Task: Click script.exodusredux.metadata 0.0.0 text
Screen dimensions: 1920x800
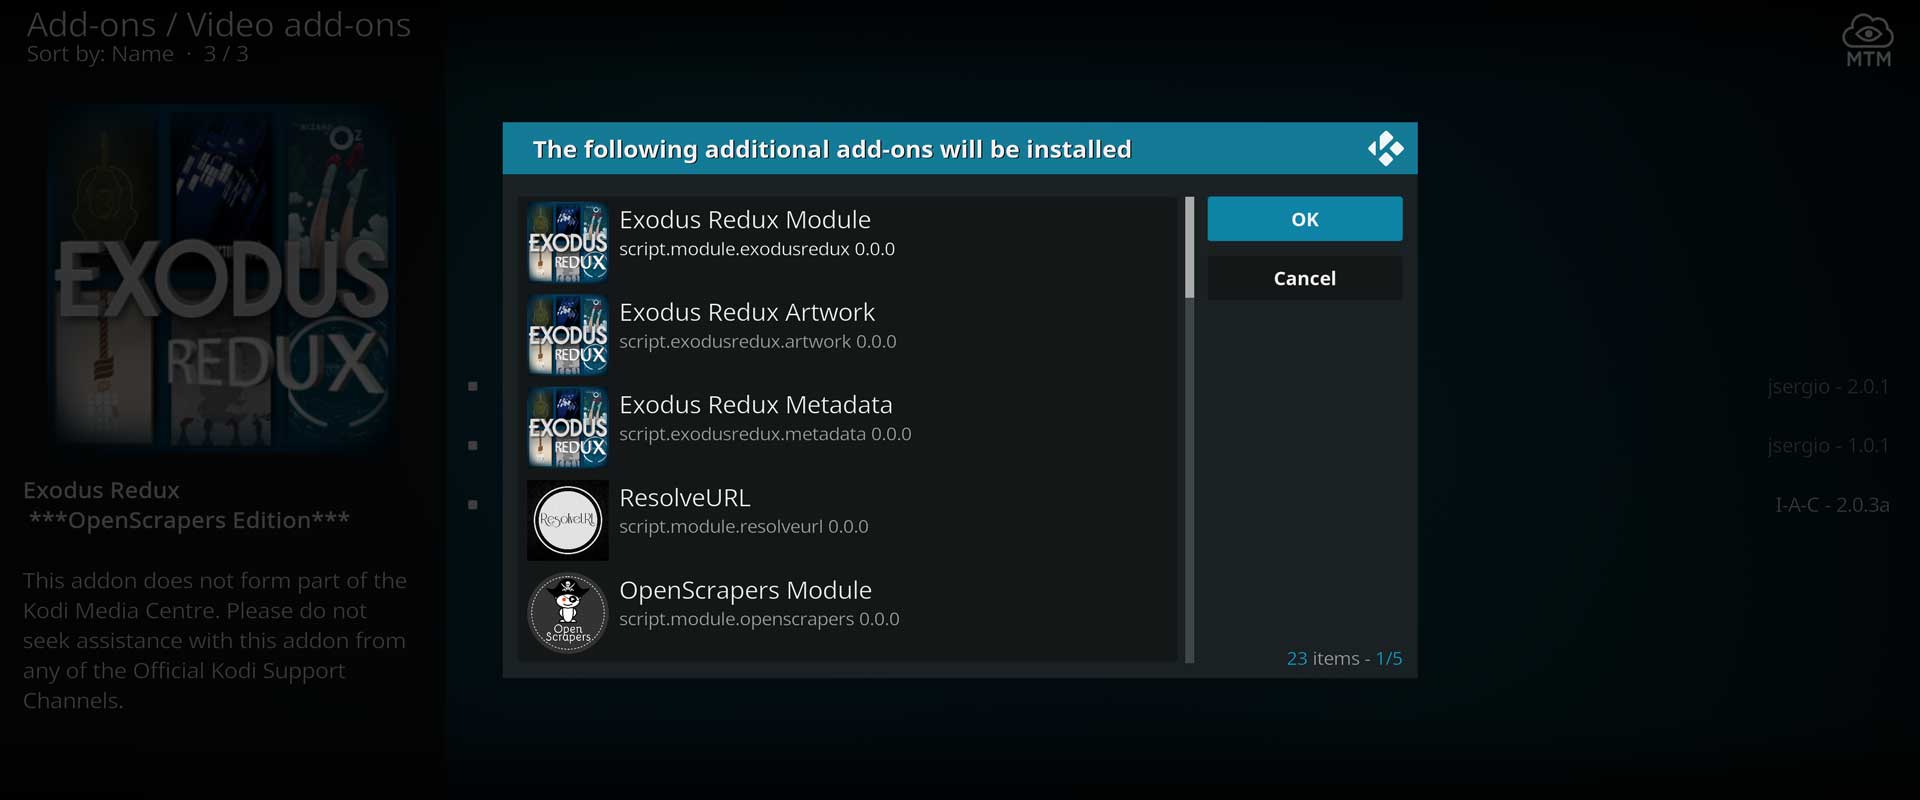Action: [x=765, y=434]
